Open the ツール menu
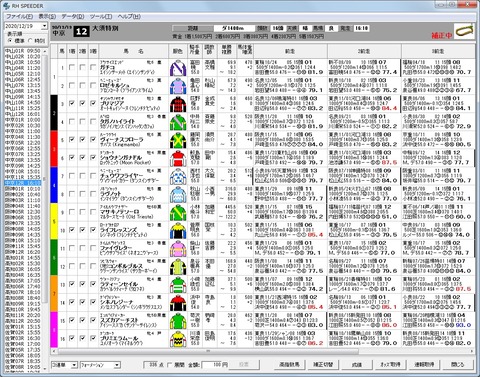 point(101,16)
